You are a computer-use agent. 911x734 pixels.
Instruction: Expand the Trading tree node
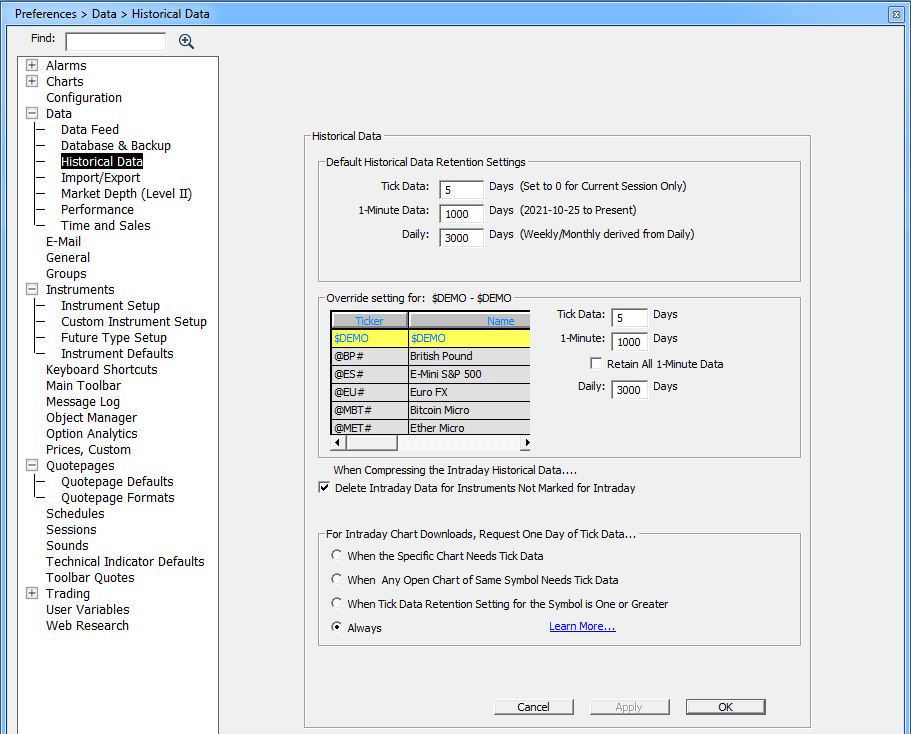point(32,594)
